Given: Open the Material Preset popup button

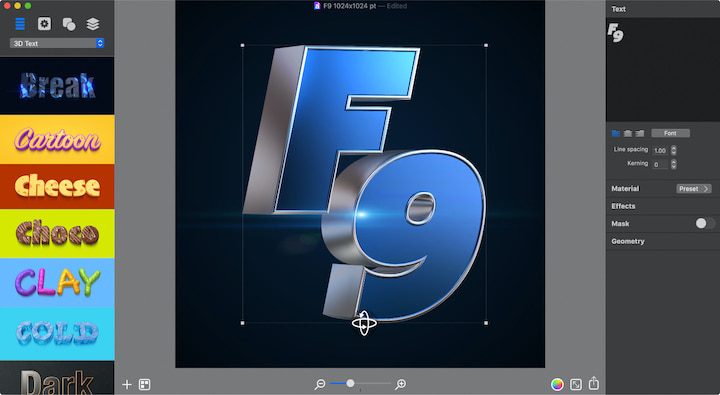Looking at the screenshot, I should [x=694, y=189].
